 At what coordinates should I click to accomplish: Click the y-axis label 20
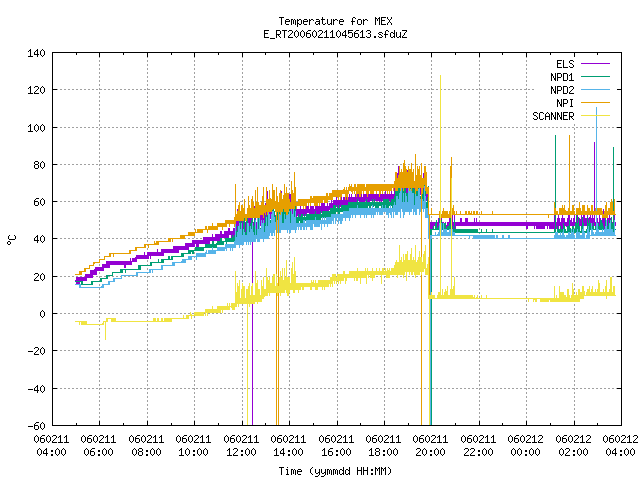tap(40, 277)
